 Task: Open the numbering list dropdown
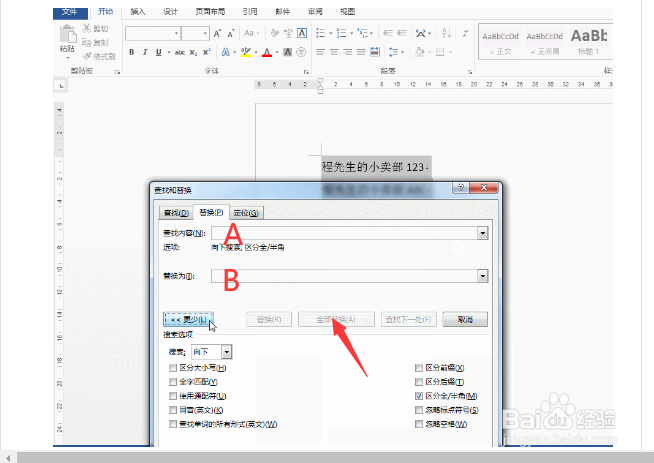tap(352, 33)
